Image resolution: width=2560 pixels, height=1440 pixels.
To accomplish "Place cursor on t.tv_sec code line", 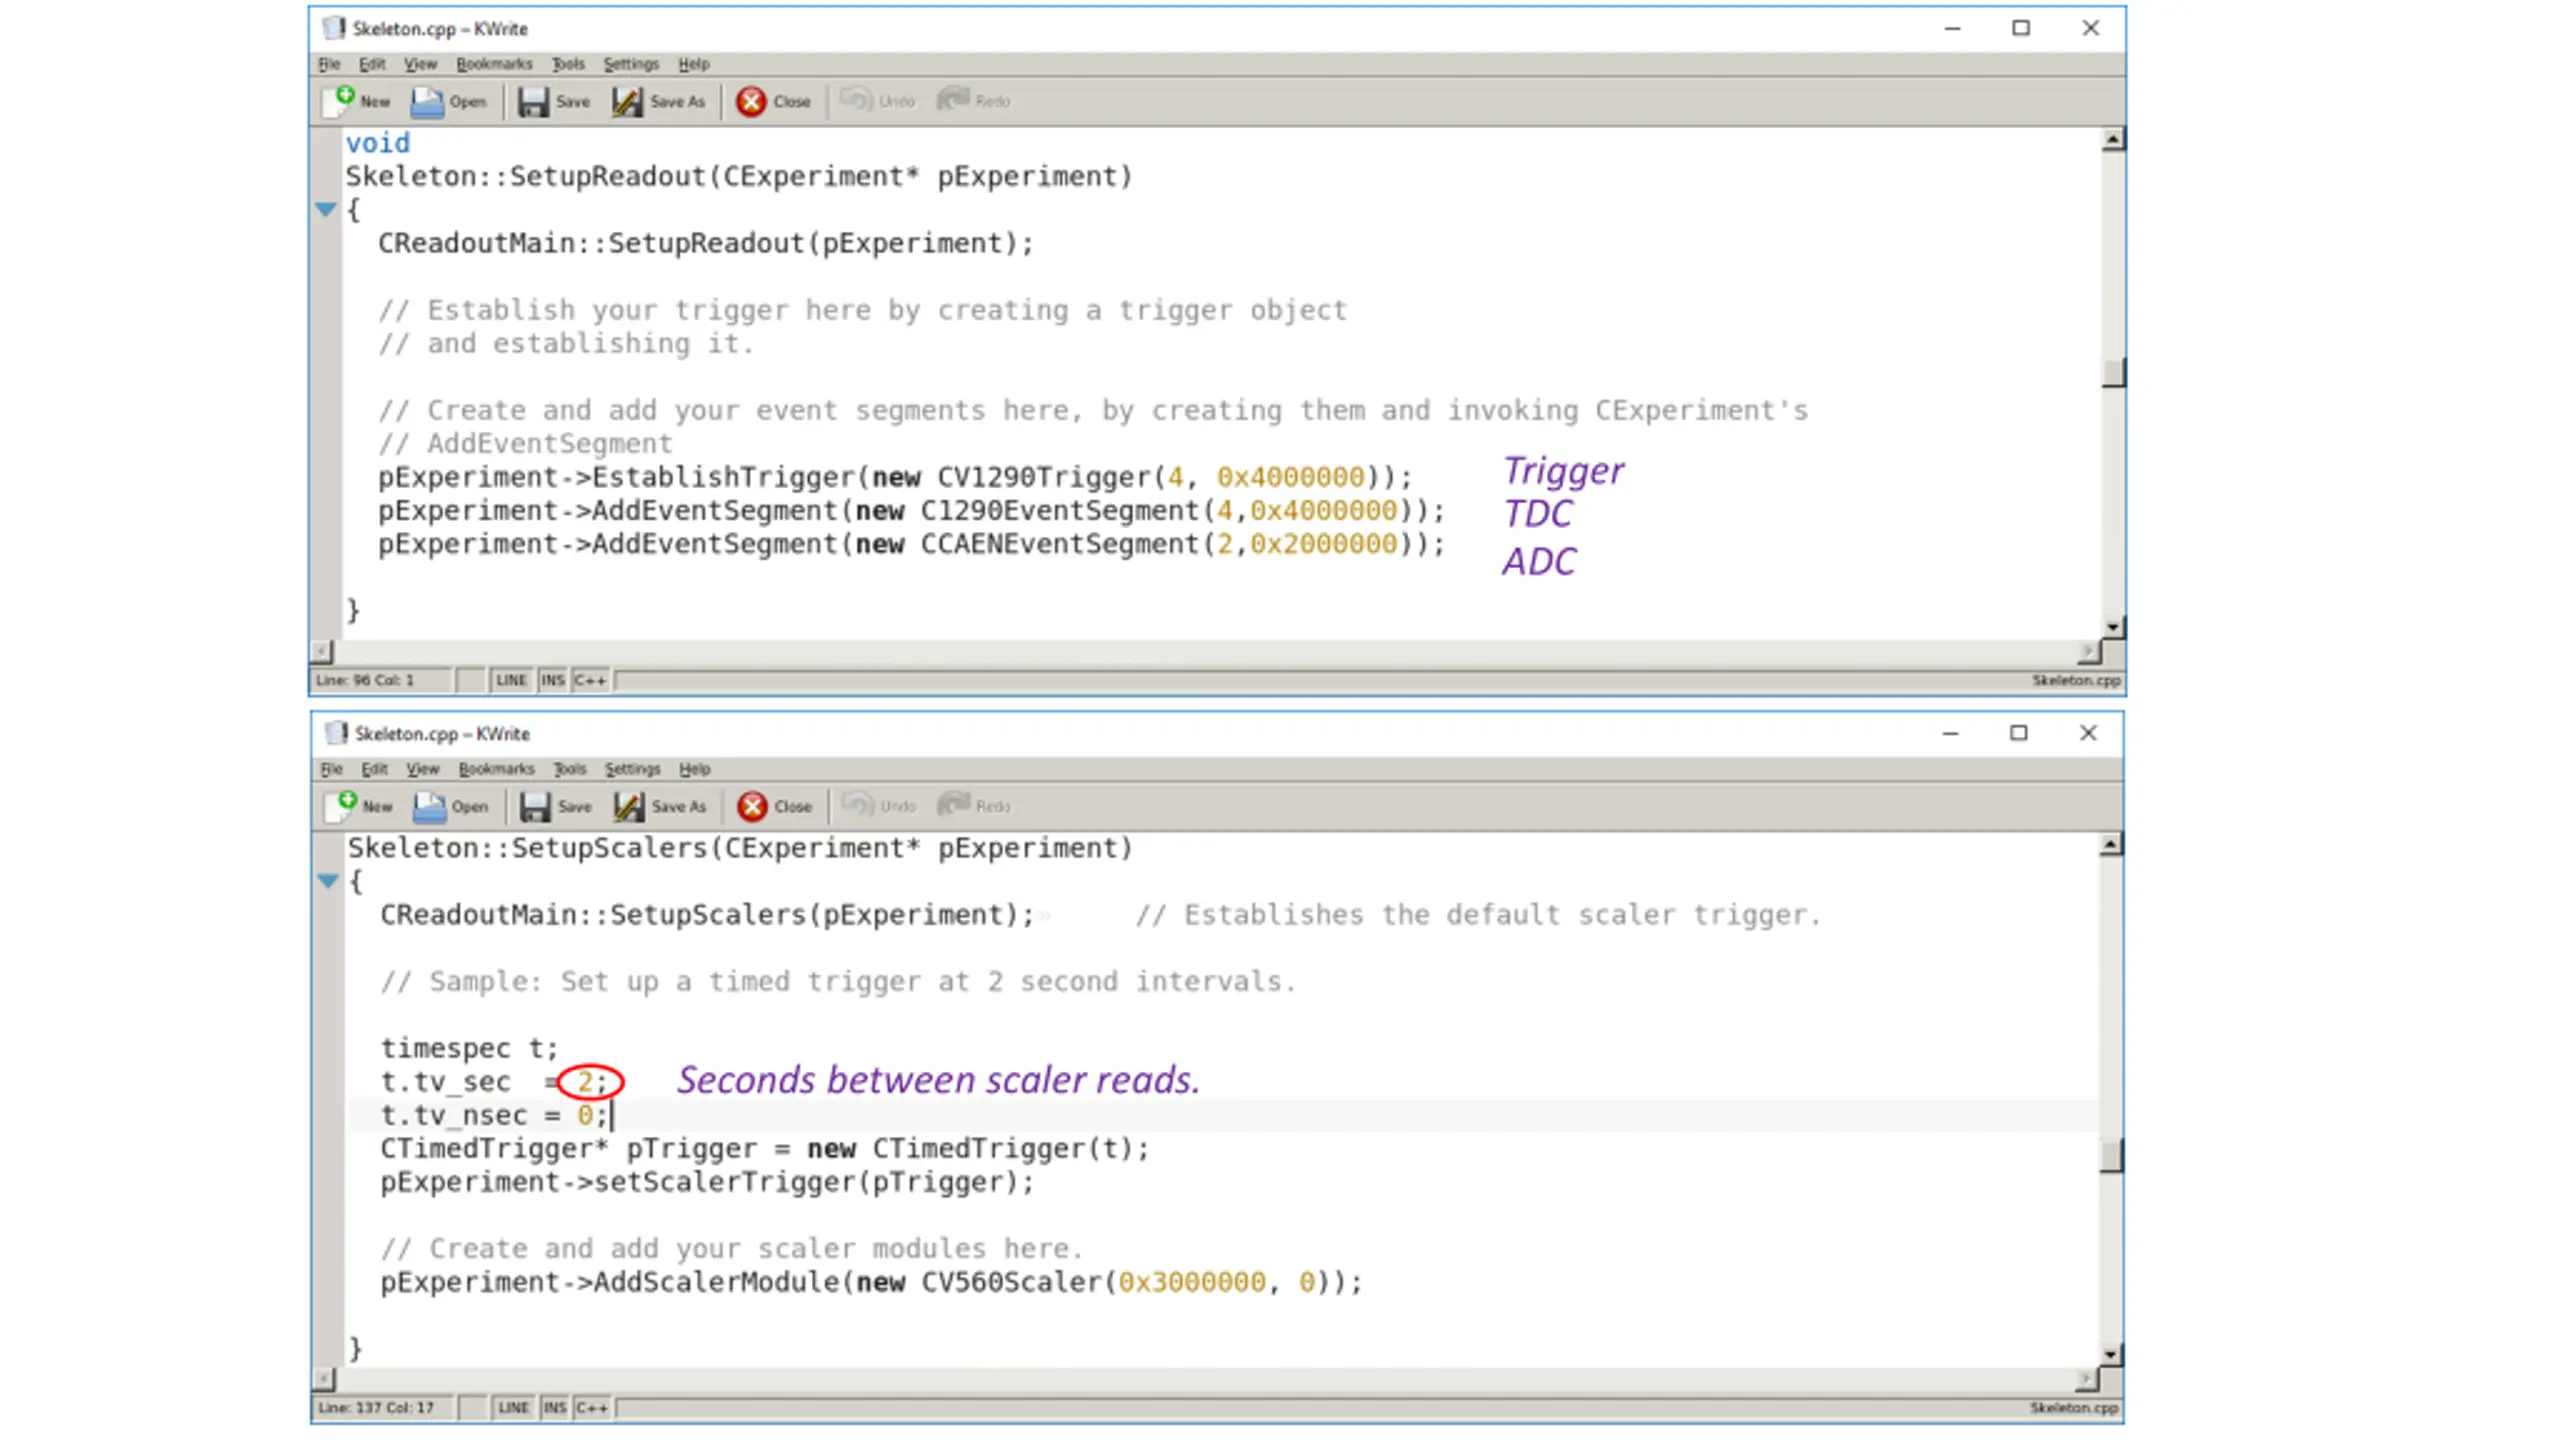I will (x=446, y=1082).
